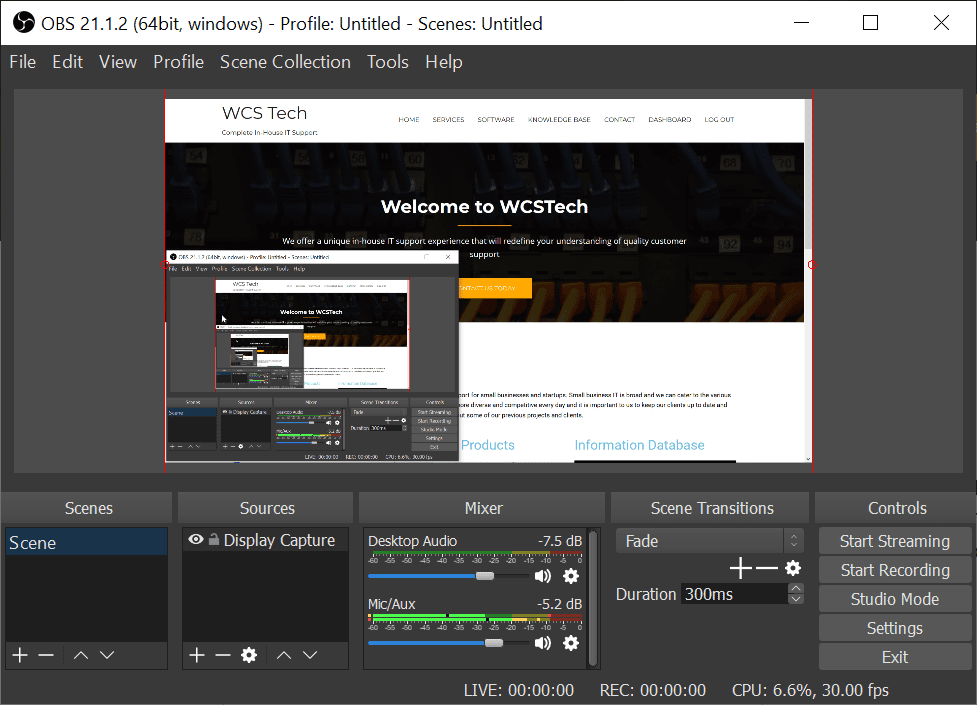
Task: Click the REC: 00:00:00 status text
Action: point(653,690)
